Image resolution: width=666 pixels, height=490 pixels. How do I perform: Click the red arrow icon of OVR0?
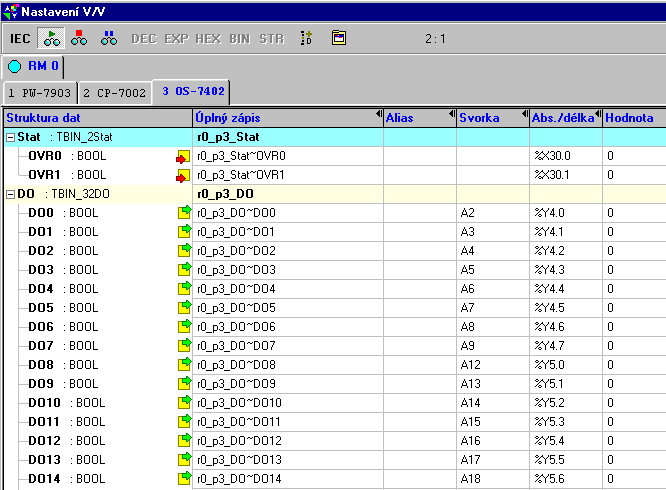183,157
